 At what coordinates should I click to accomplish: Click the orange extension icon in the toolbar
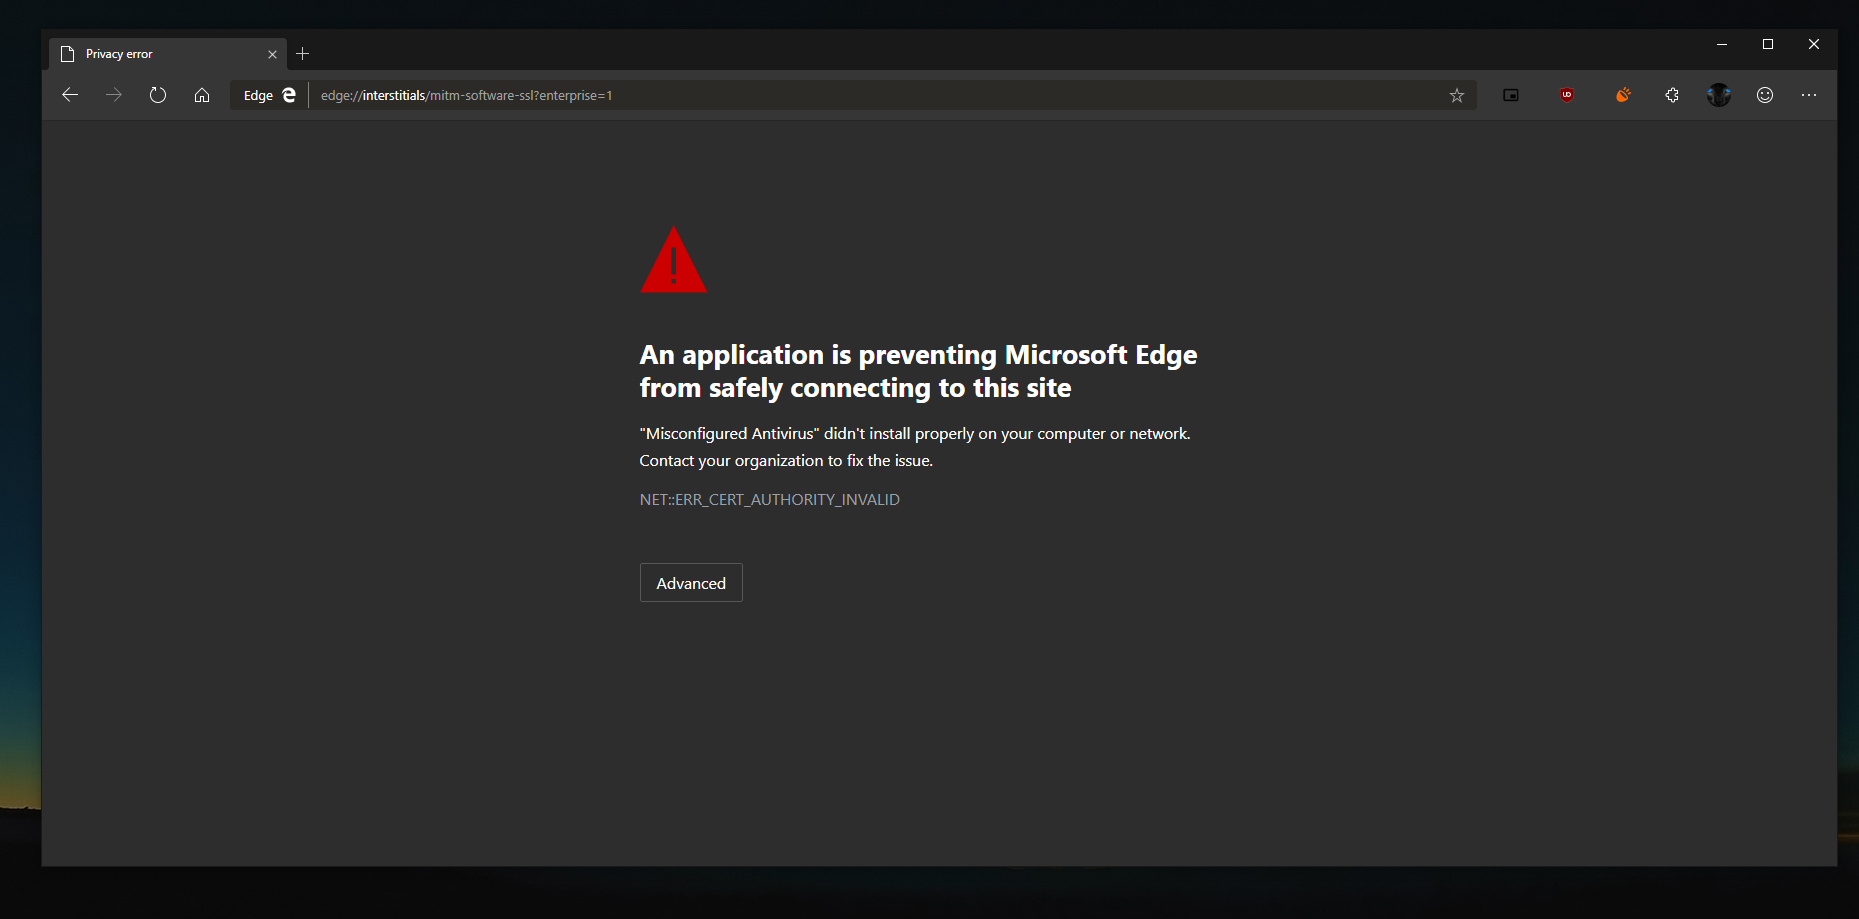(1622, 95)
